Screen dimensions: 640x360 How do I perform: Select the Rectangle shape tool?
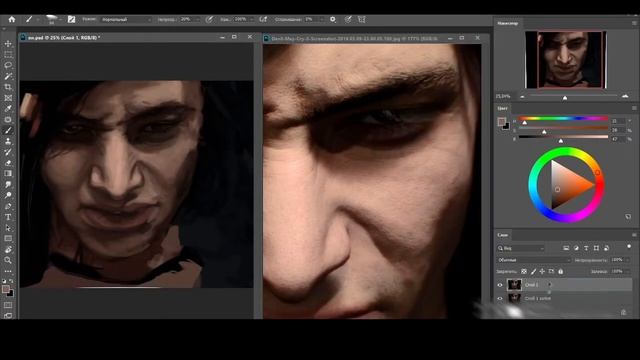8,238
